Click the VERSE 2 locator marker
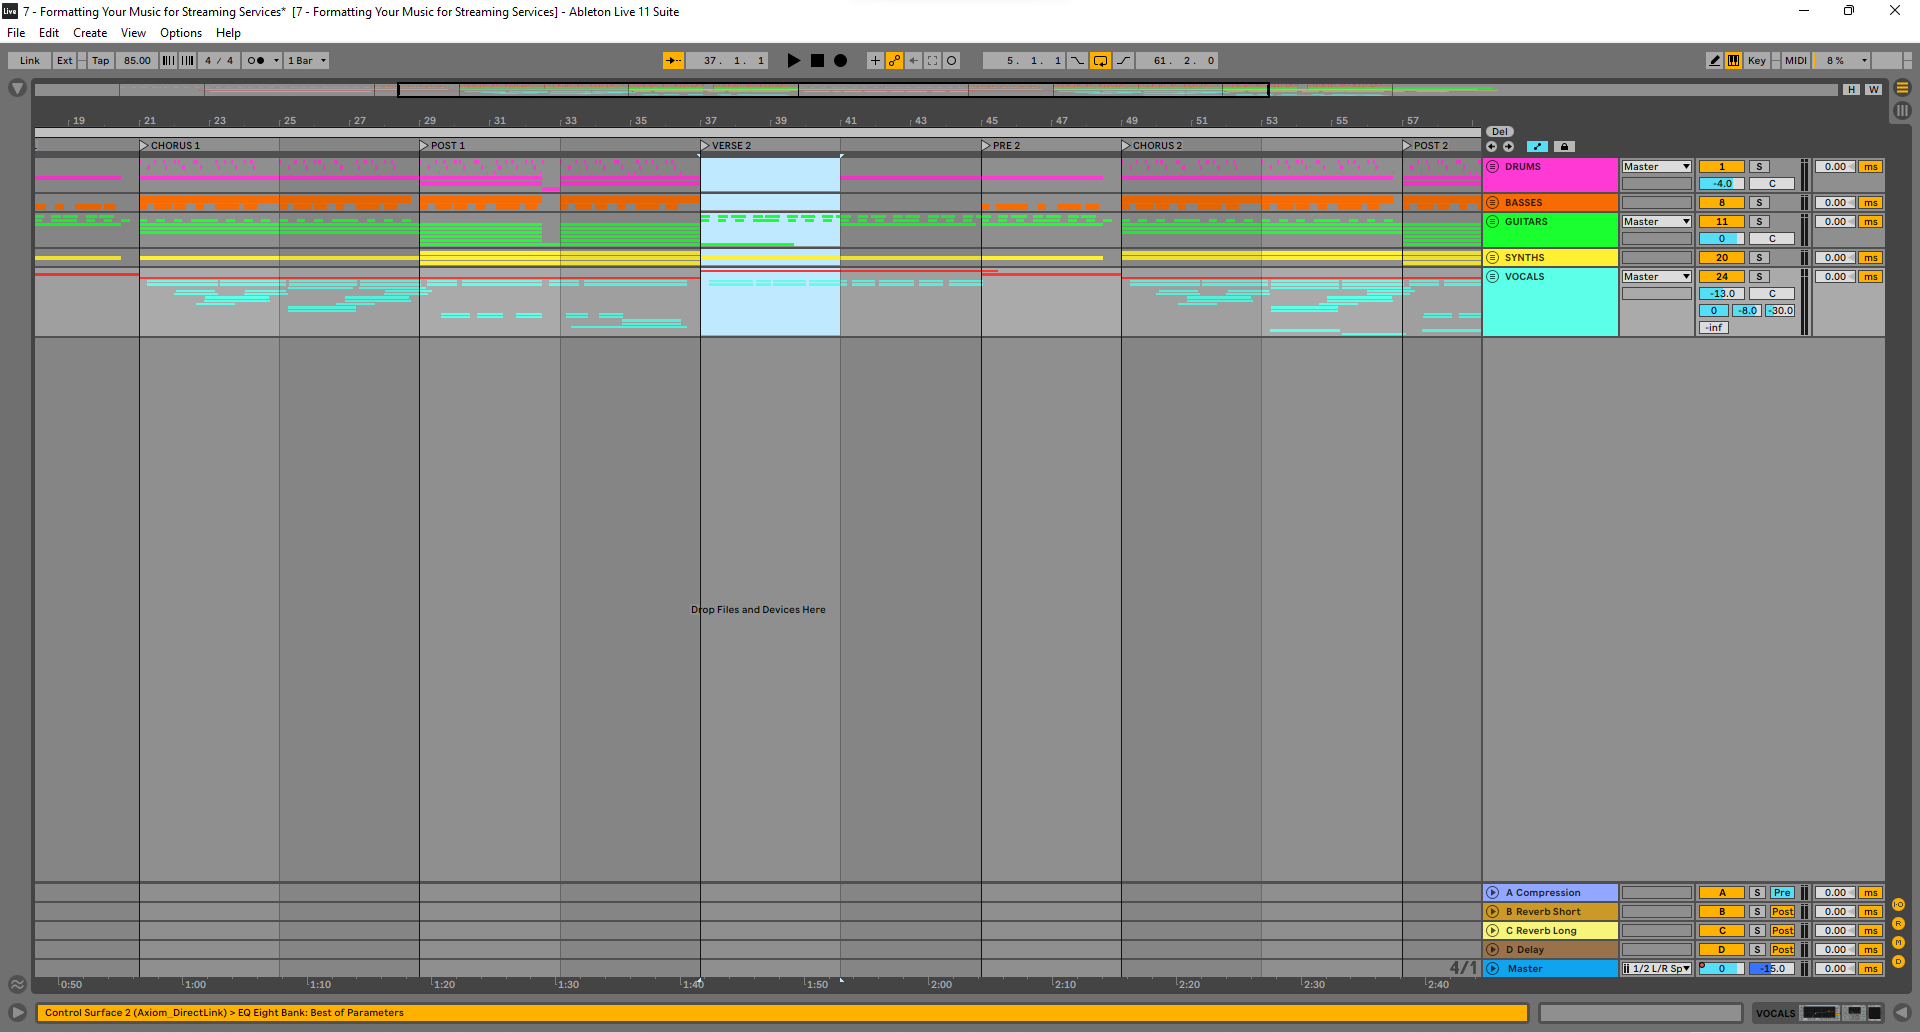 (x=726, y=146)
